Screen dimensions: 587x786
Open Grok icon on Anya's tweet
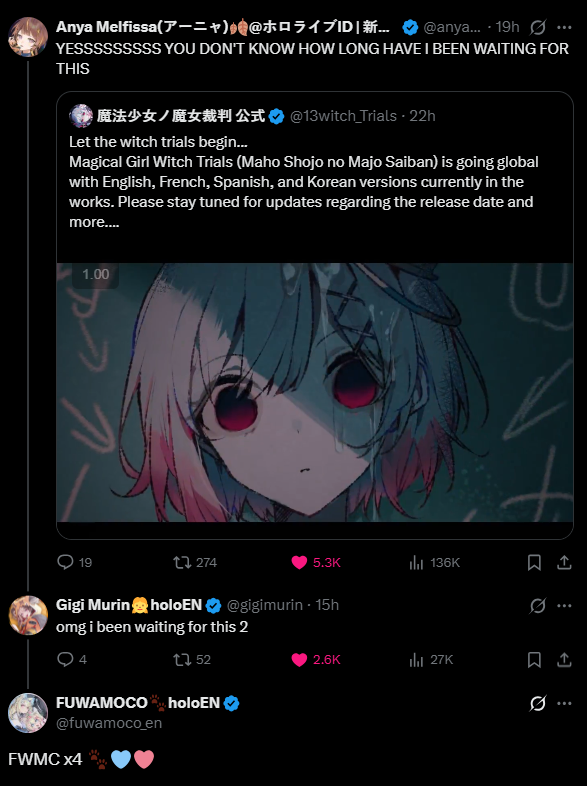tap(538, 27)
